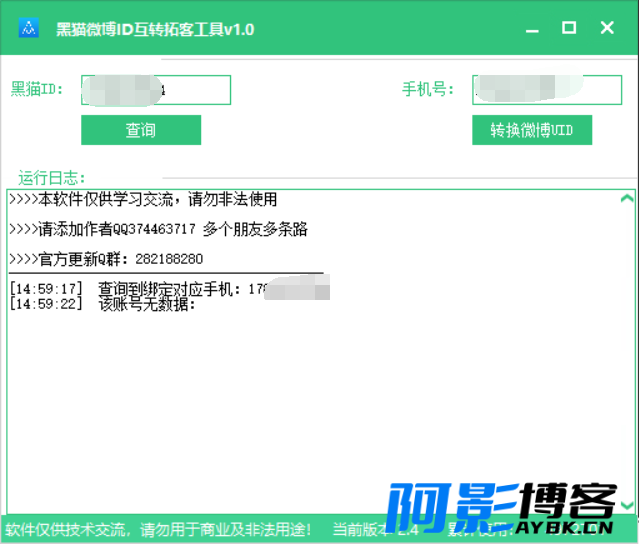
Task: Click the 手机号 label
Action: pos(428,89)
